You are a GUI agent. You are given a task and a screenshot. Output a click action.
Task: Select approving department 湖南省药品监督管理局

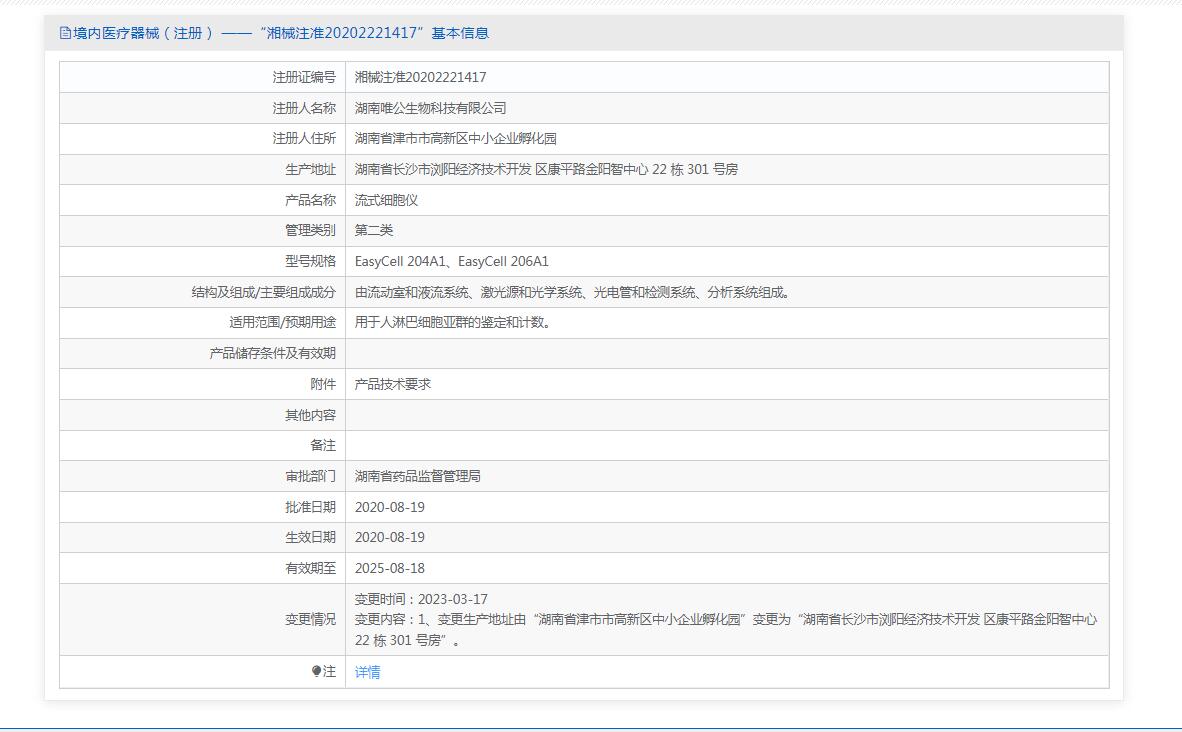click(x=418, y=476)
